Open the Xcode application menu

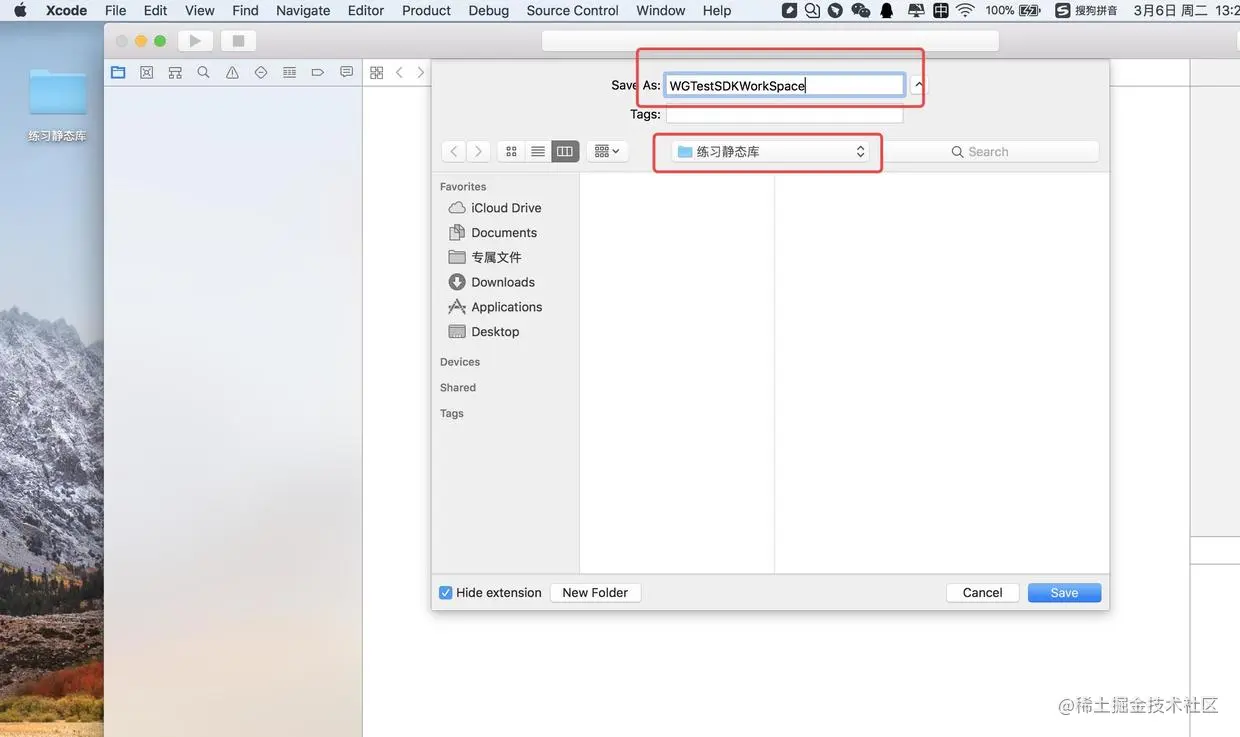click(67, 10)
